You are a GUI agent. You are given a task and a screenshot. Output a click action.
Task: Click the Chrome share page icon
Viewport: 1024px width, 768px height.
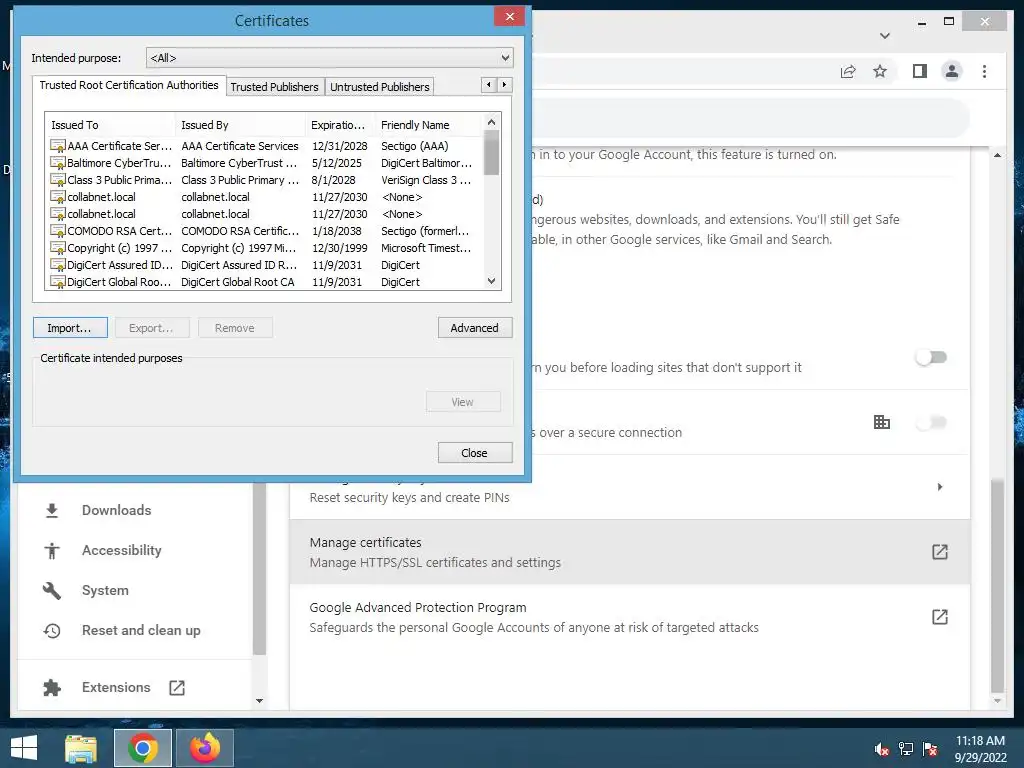tap(848, 72)
